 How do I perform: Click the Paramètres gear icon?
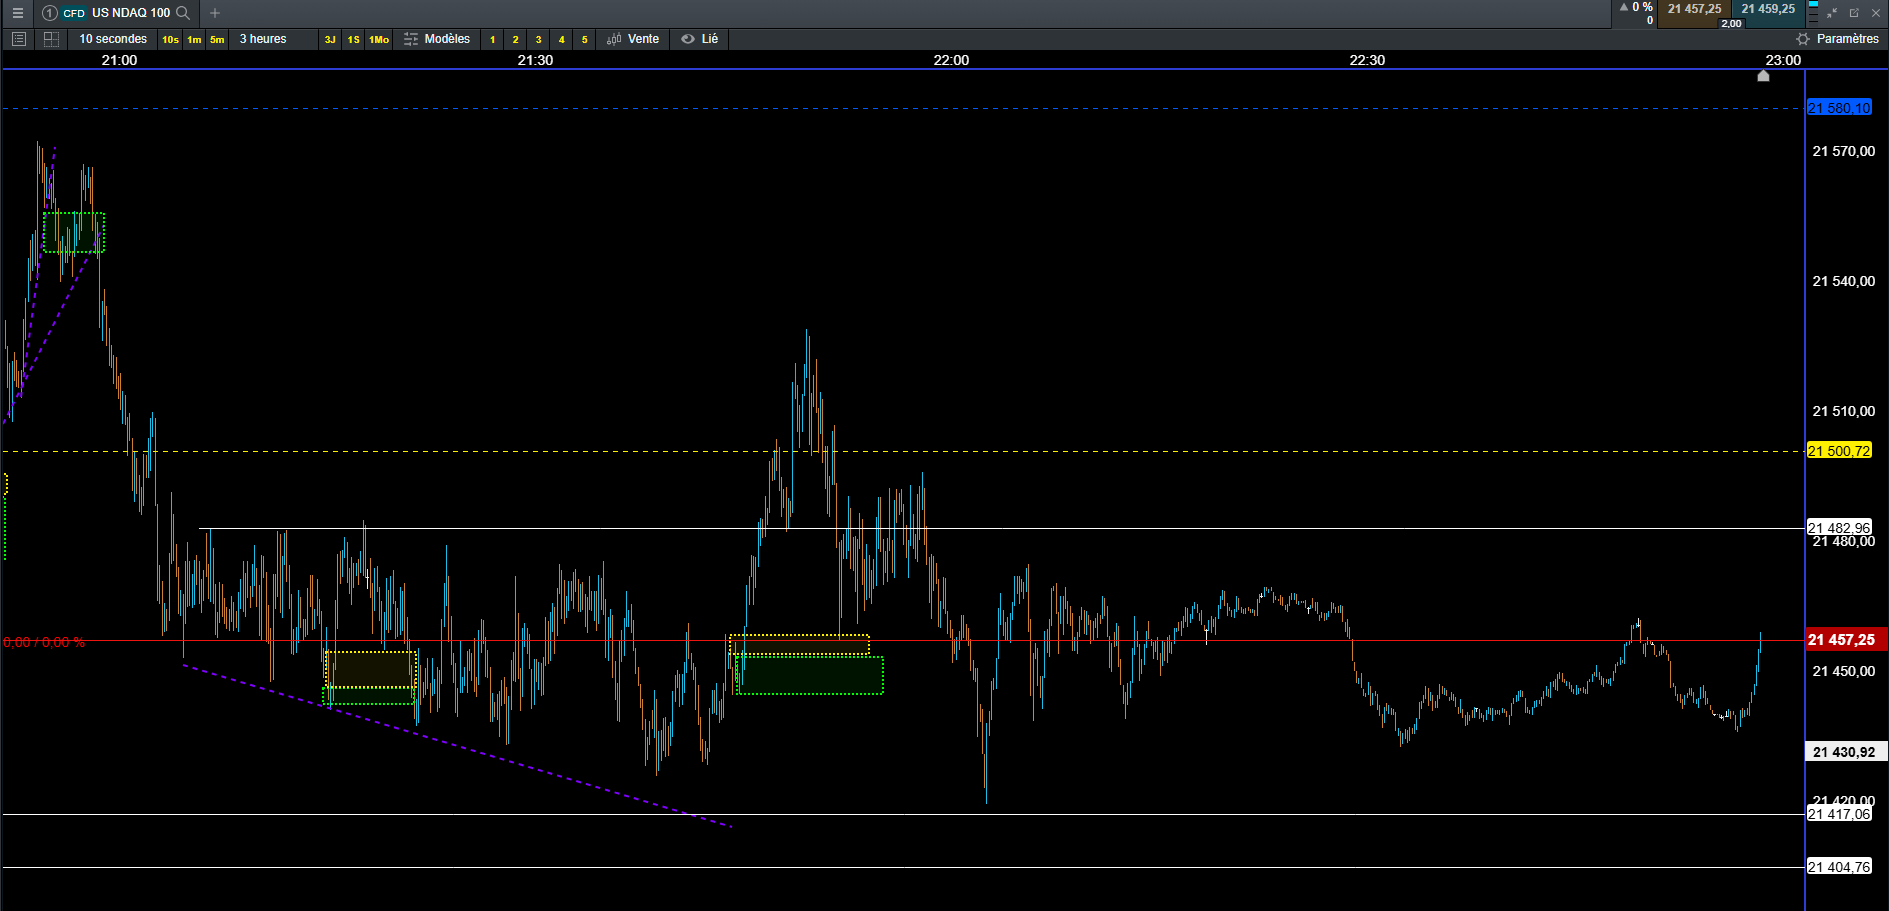pyautogui.click(x=1803, y=39)
